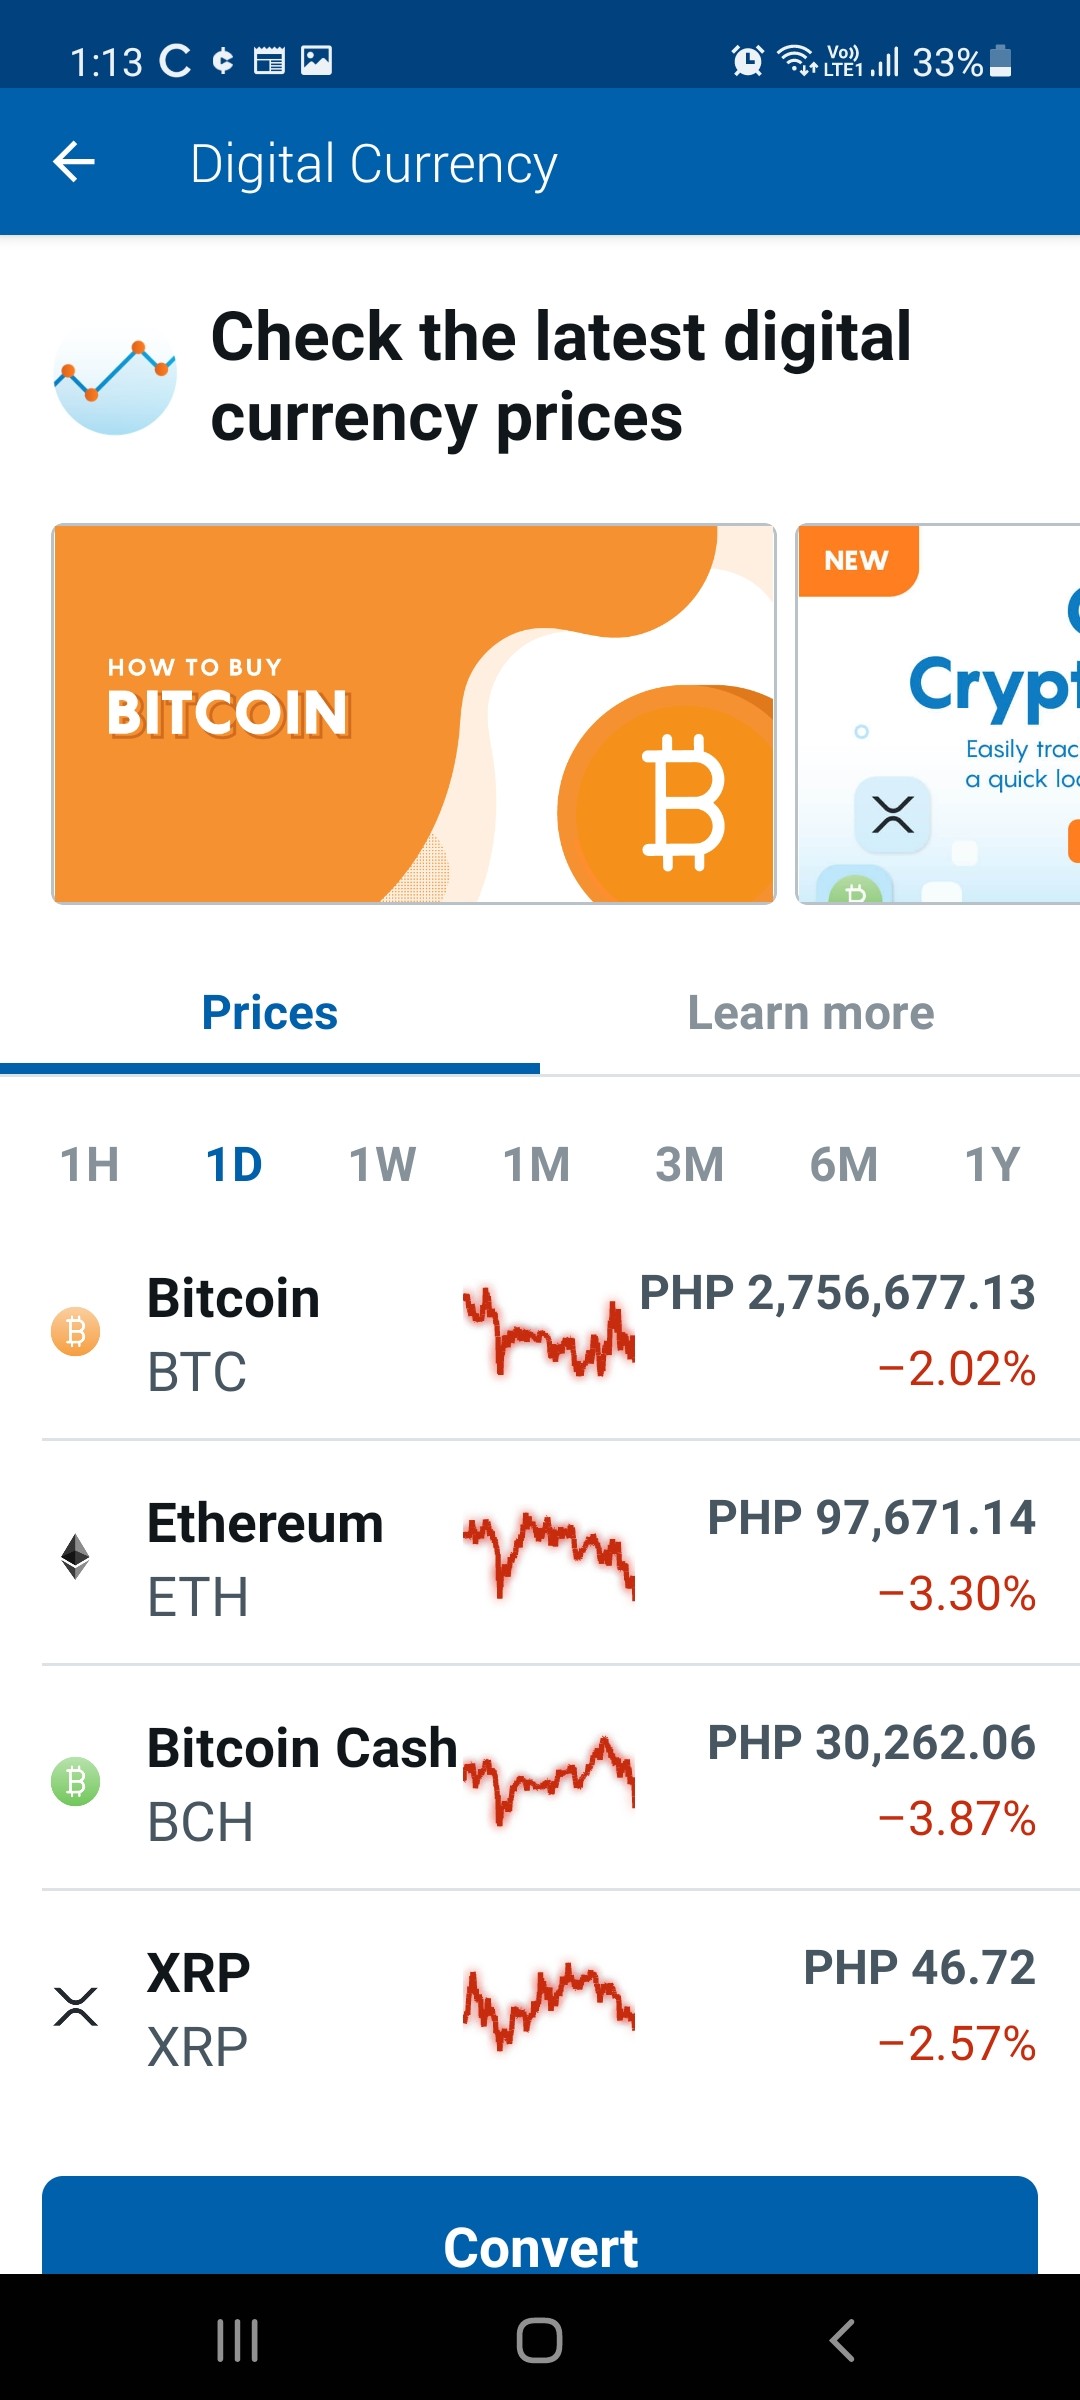
Task: Switch to the Learn more tab
Action: coord(810,1014)
